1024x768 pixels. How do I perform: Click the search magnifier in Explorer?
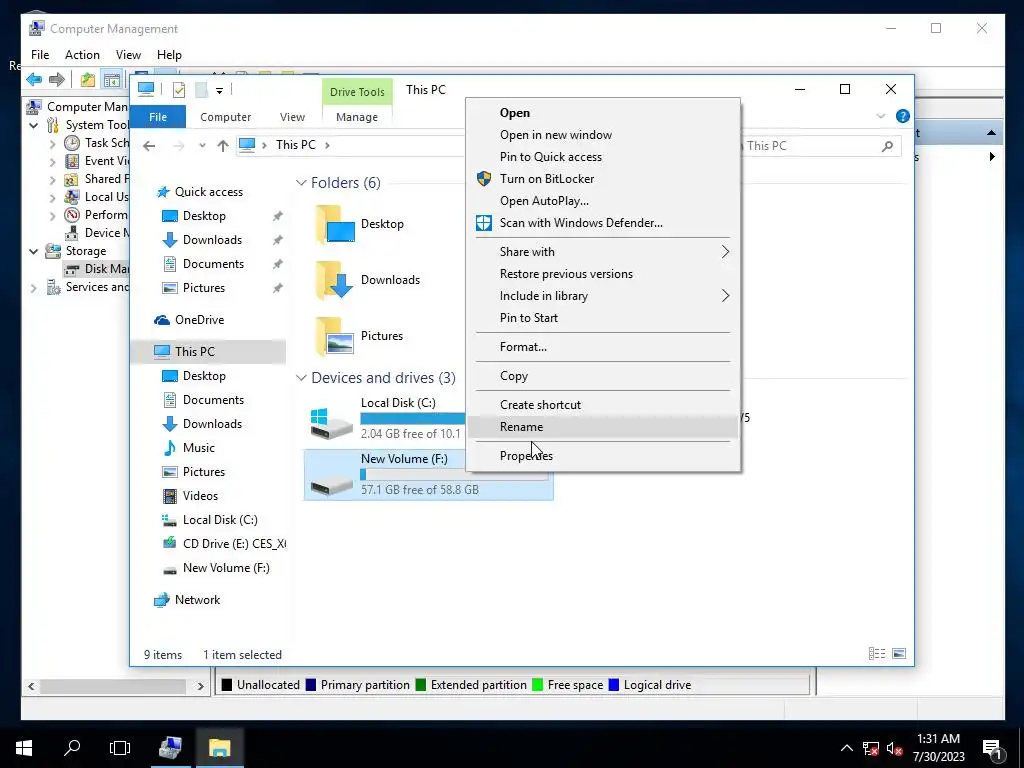click(887, 146)
